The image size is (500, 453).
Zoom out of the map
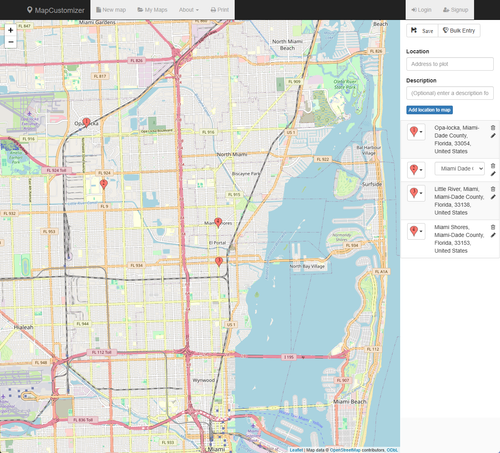(x=11, y=42)
